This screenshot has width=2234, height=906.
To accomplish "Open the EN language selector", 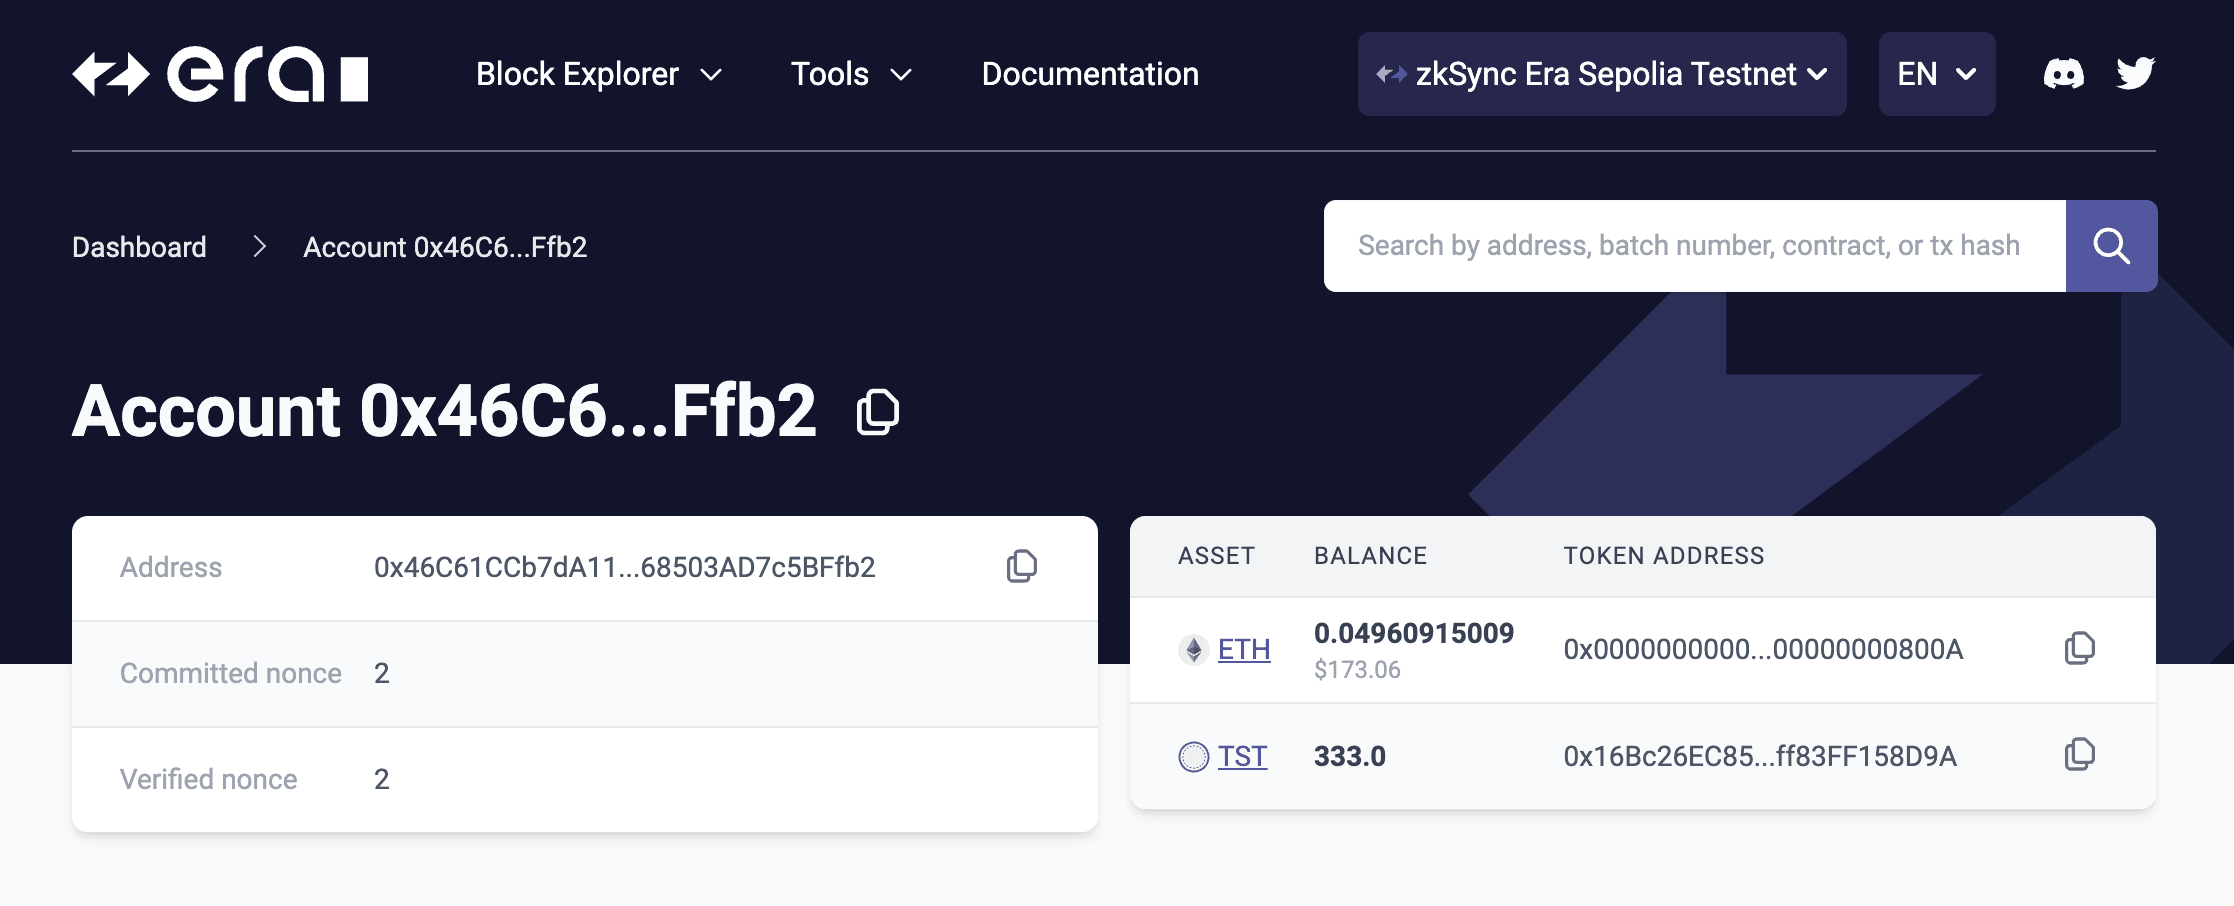I will click(x=1936, y=73).
